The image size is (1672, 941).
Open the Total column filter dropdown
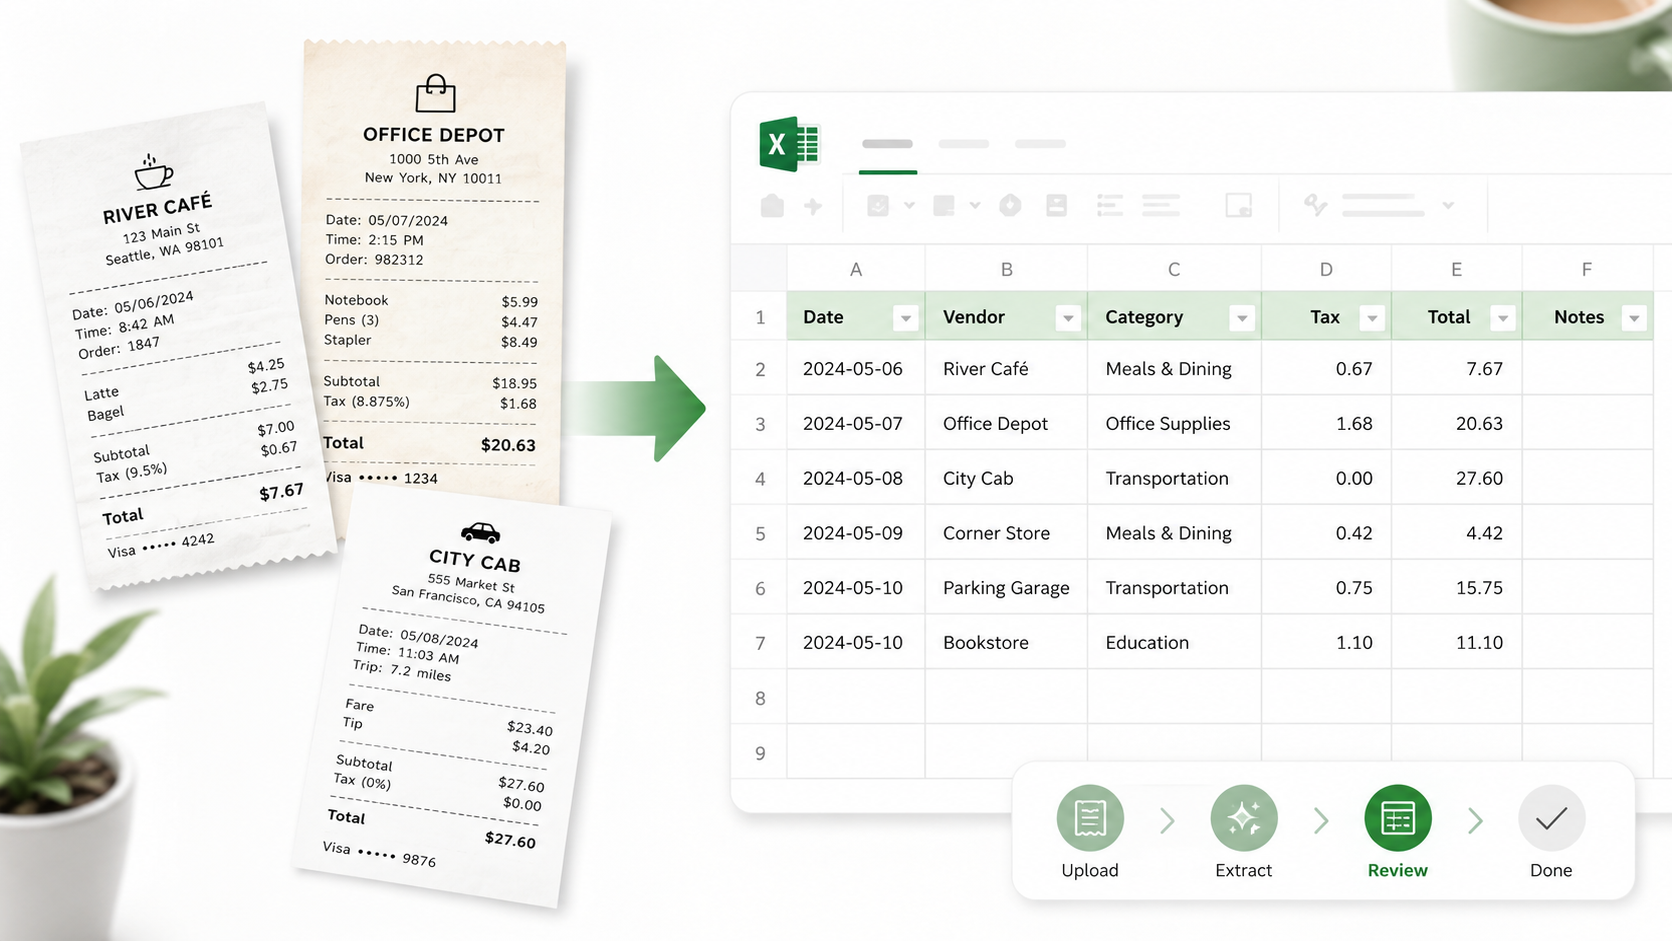1502,318
